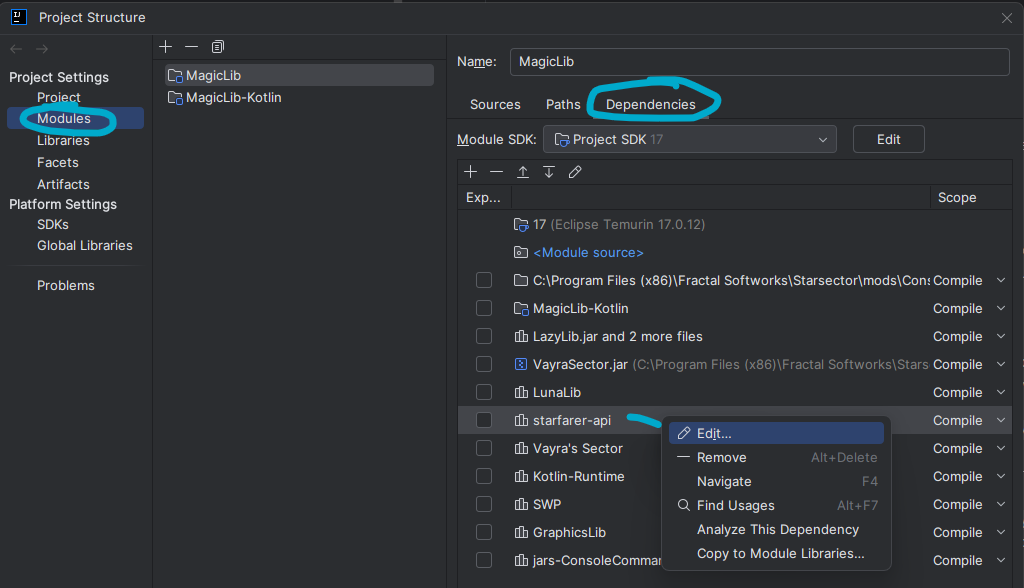
Task: Choose Edit... in the context menu
Action: coord(776,433)
